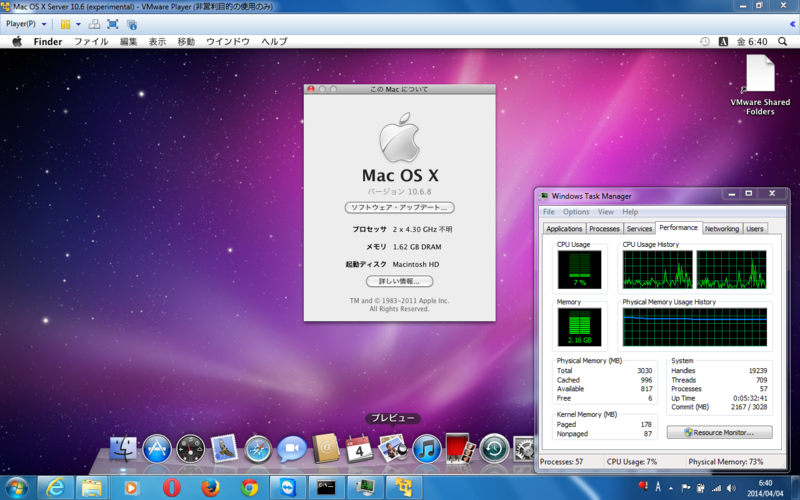Collapse VMware toolbar arrow at right

pos(792,24)
